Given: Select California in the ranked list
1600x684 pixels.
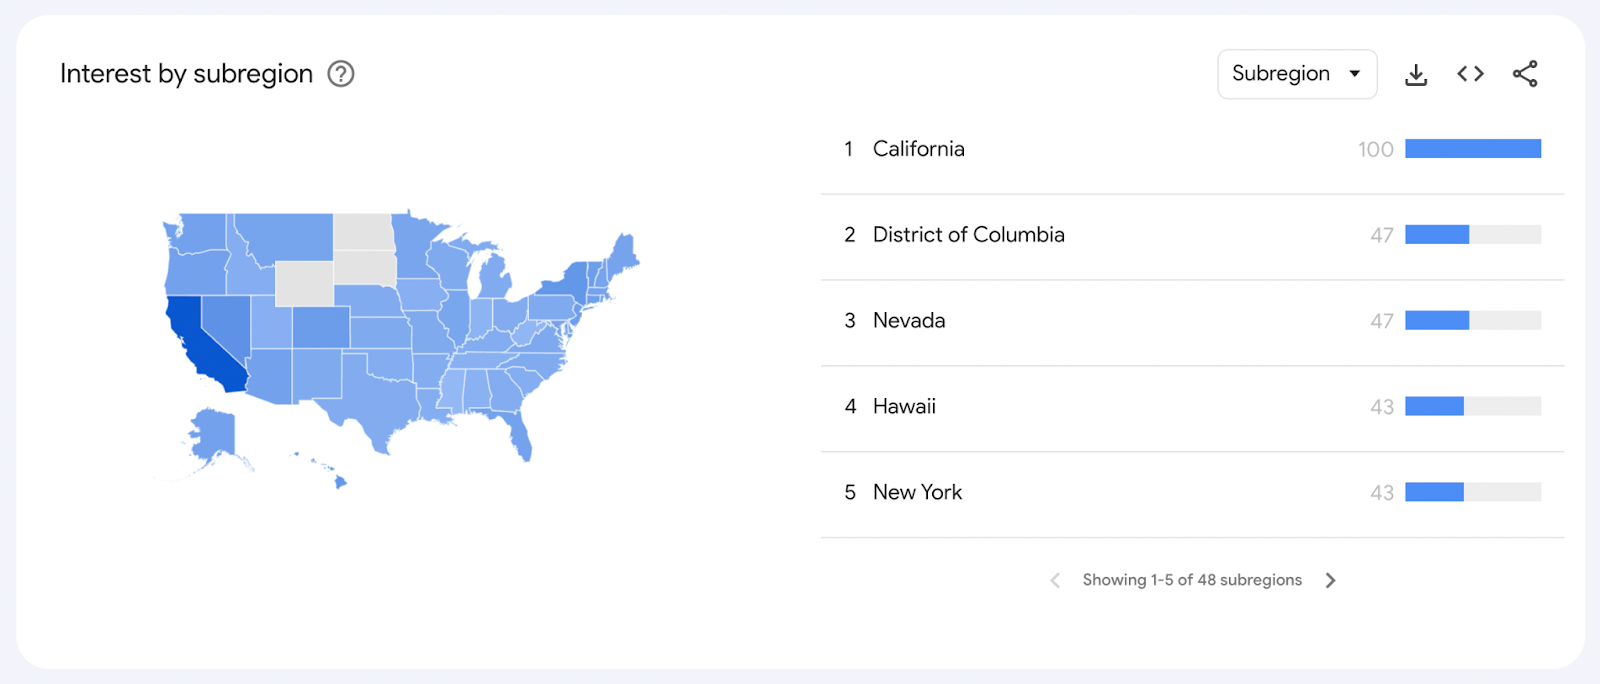Looking at the screenshot, I should 918,149.
